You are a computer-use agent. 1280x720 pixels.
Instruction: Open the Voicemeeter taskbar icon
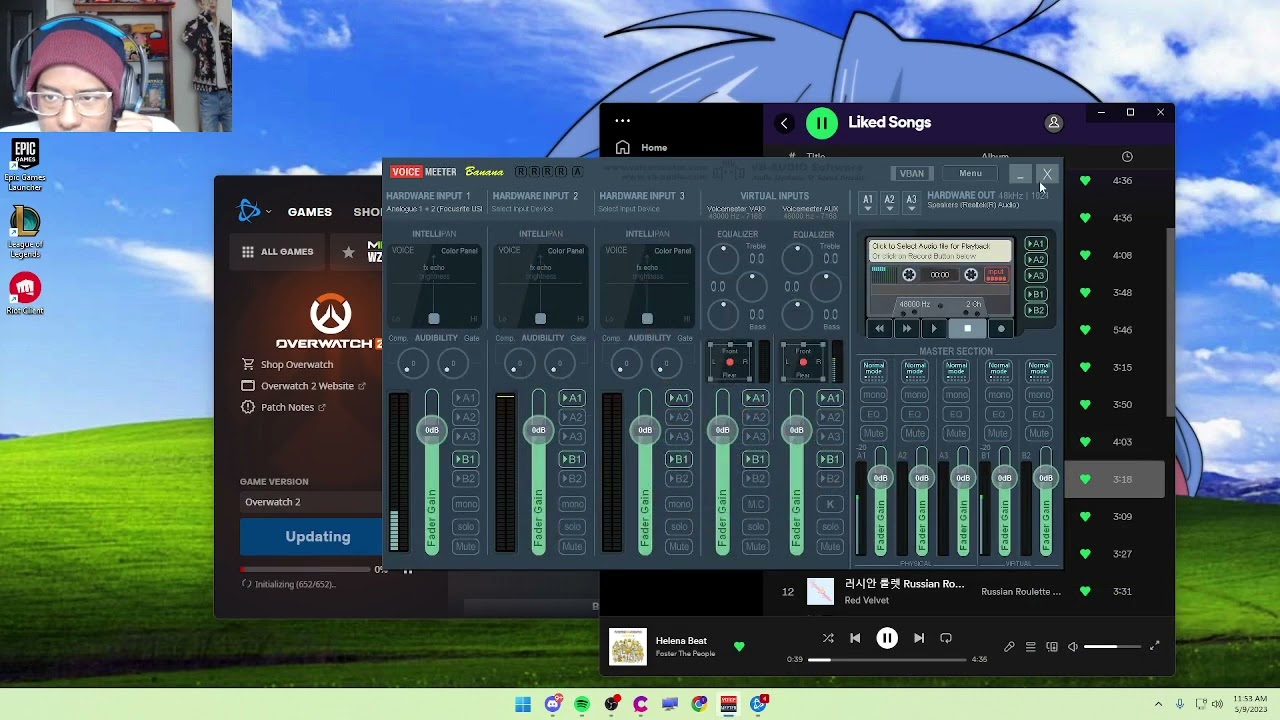pos(729,705)
